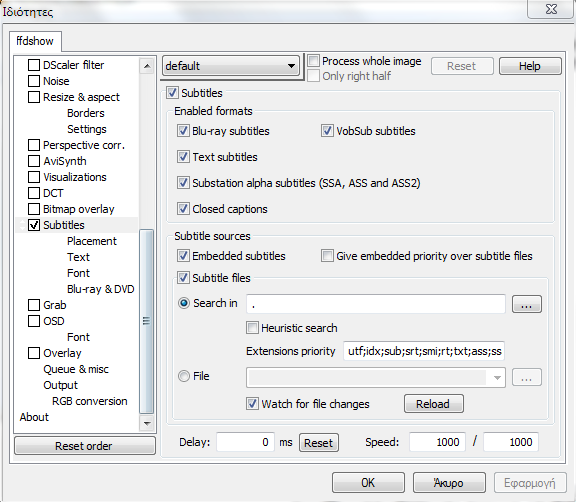Click scroll down arrow in filter list
Viewport: 576px width, 502px height.
147,423
